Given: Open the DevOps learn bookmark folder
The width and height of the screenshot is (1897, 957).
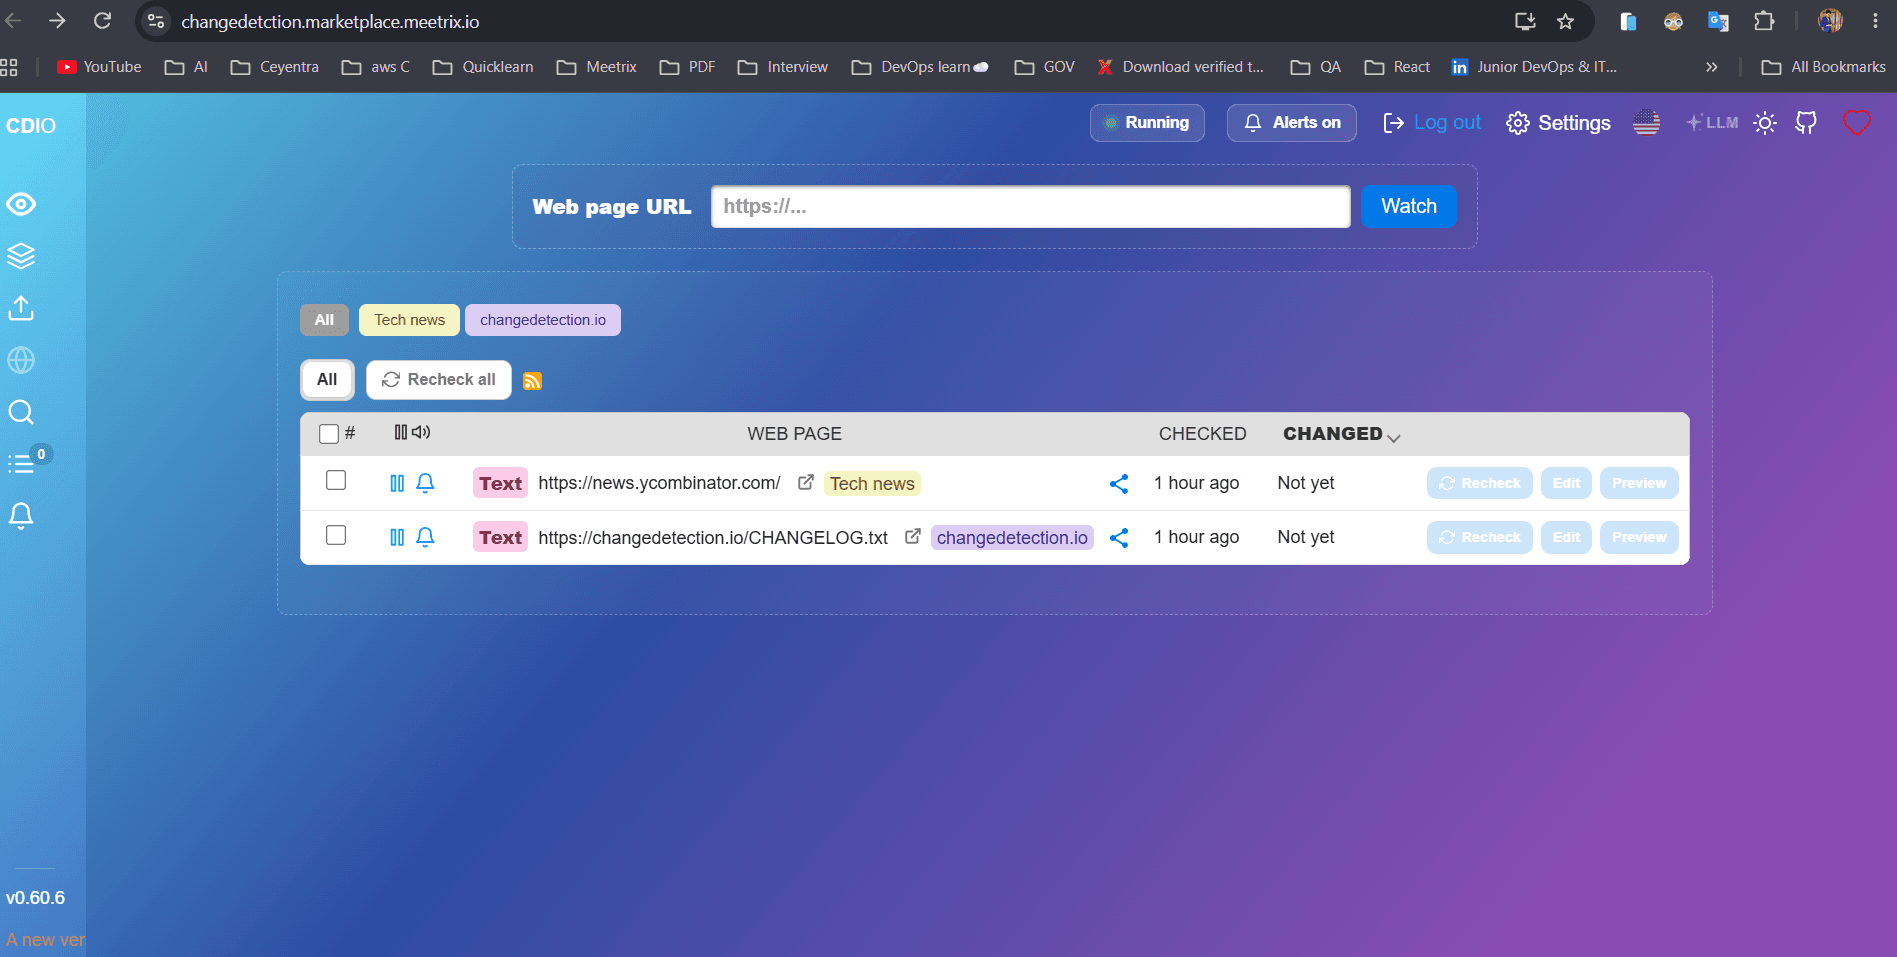Looking at the screenshot, I should click(920, 67).
